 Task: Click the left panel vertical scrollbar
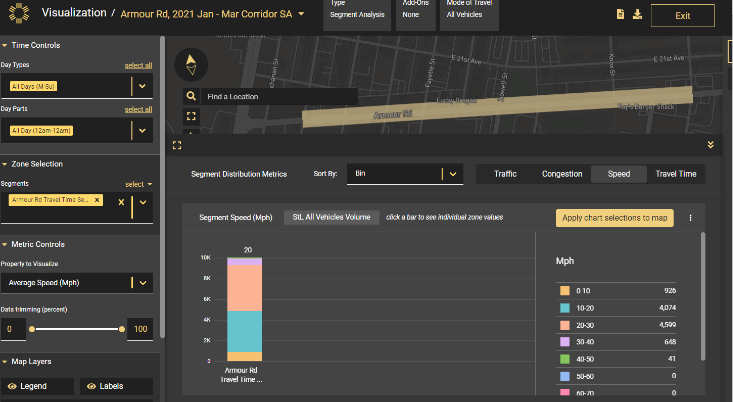coord(162,187)
